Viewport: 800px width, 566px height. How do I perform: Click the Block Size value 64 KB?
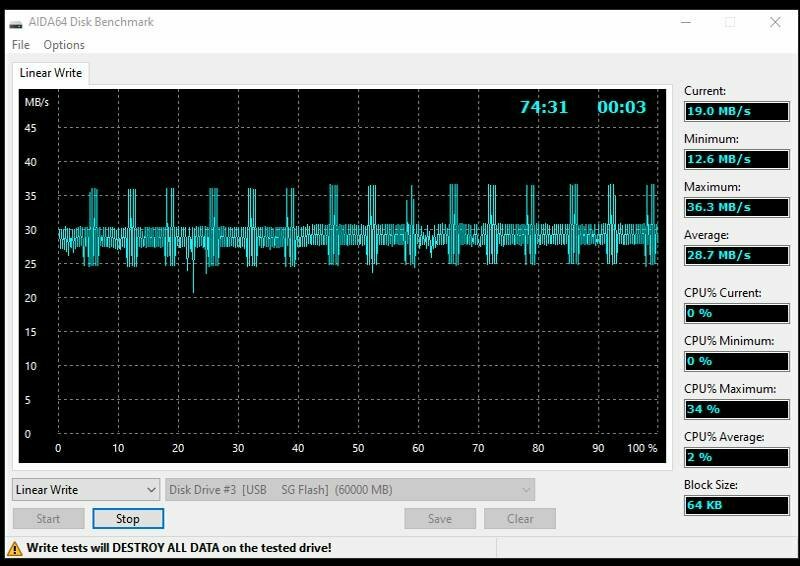[737, 505]
